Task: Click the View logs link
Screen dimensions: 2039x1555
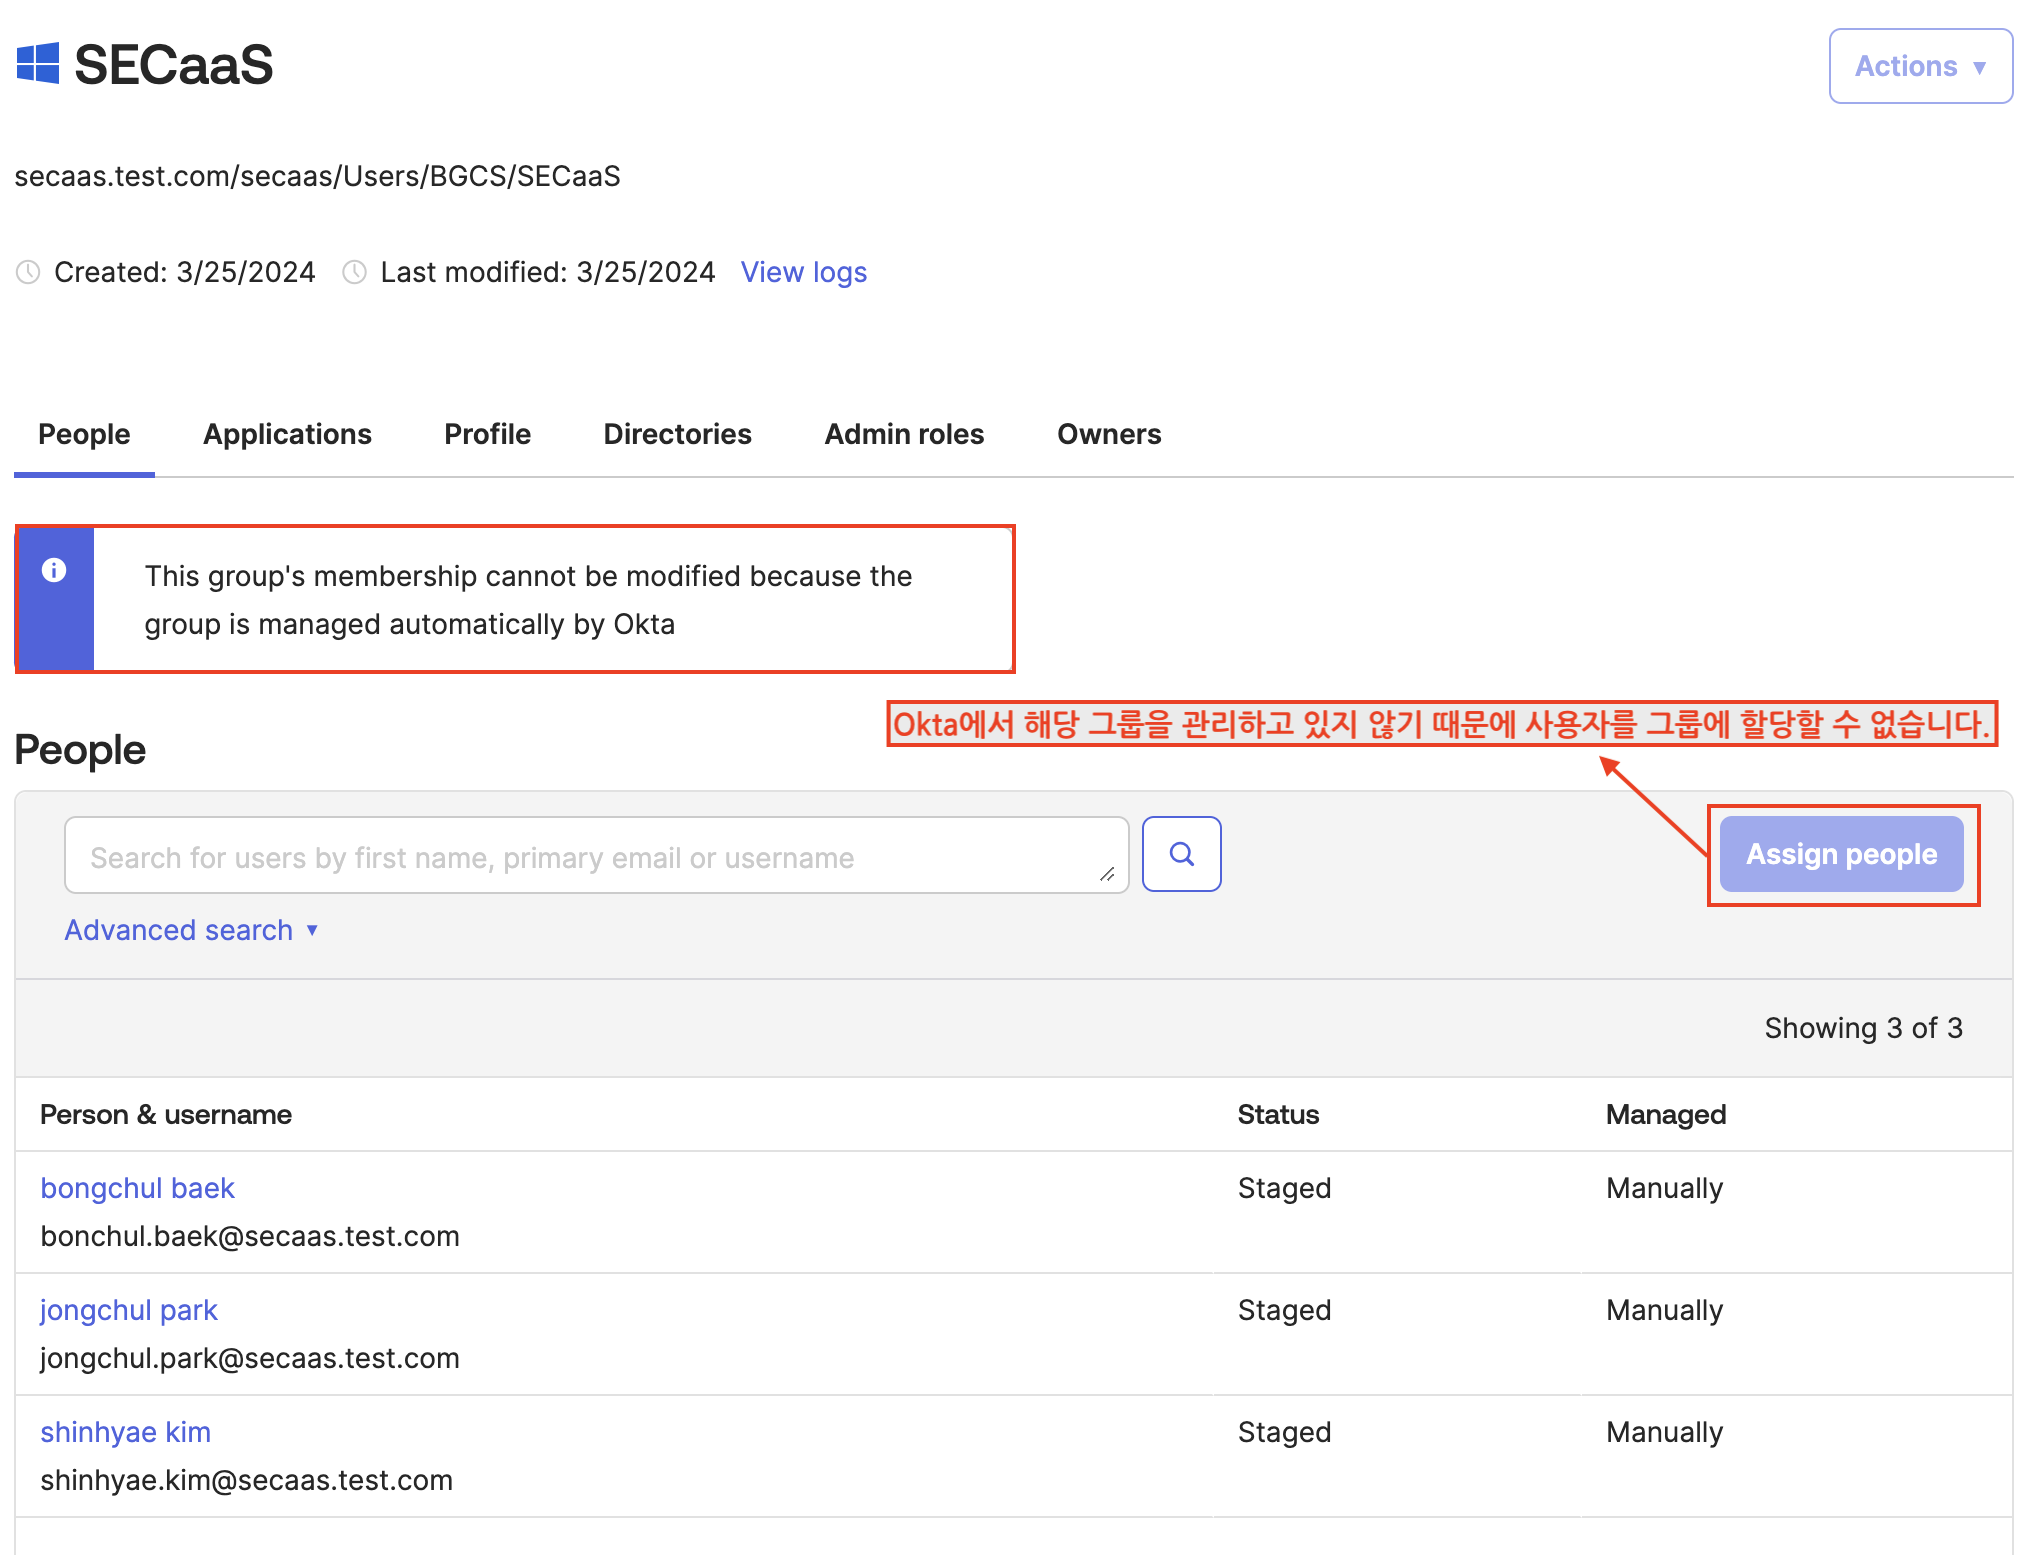Action: [803, 272]
